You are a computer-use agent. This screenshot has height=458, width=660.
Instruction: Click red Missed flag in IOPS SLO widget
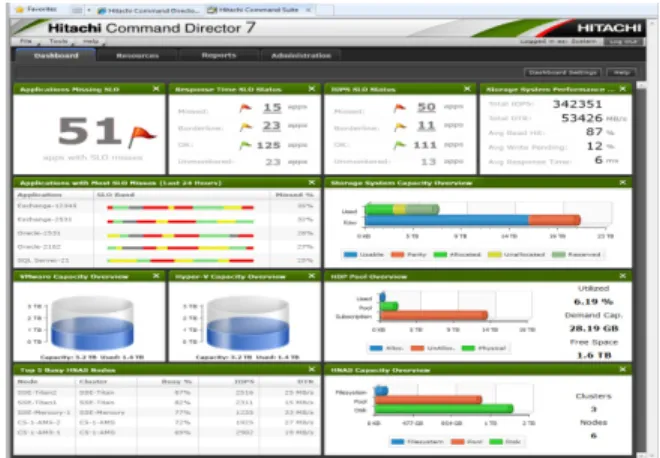click(400, 108)
